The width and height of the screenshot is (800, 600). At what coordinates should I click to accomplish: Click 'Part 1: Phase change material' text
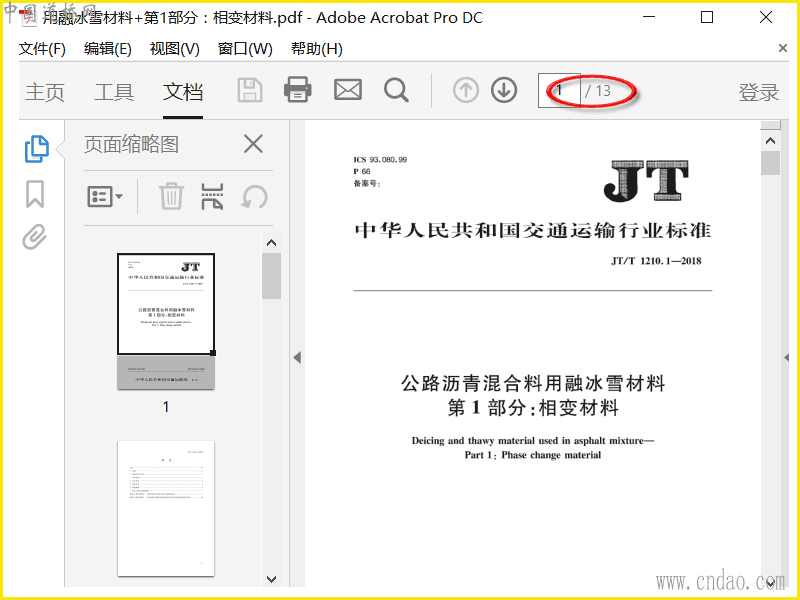point(533,455)
